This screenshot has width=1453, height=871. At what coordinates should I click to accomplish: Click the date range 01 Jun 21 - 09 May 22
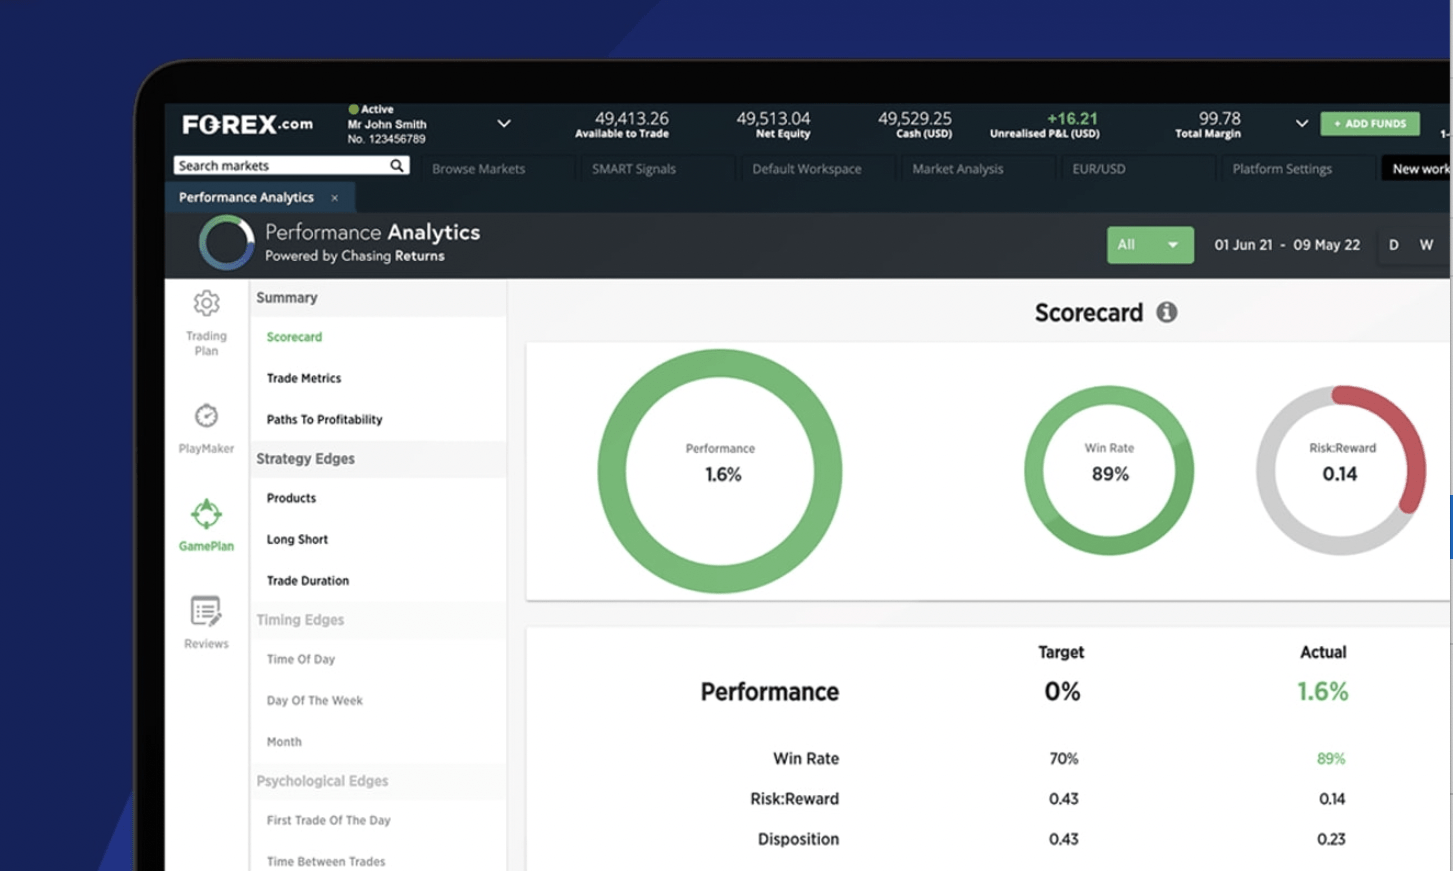(1287, 245)
